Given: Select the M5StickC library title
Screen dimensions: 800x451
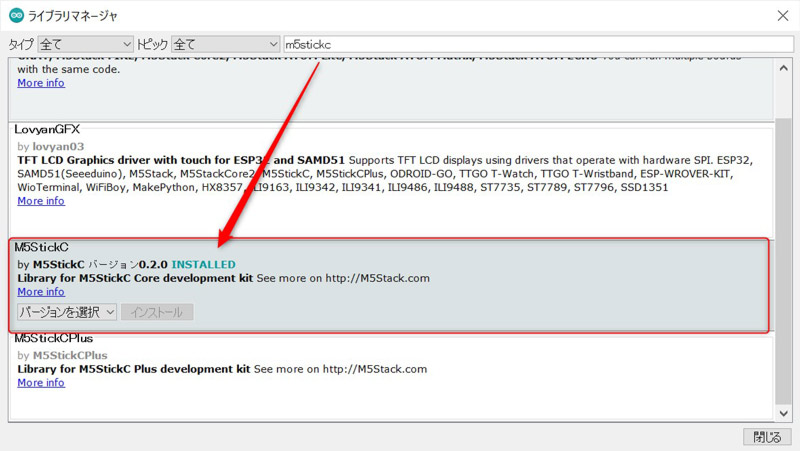Looking at the screenshot, I should (41, 247).
